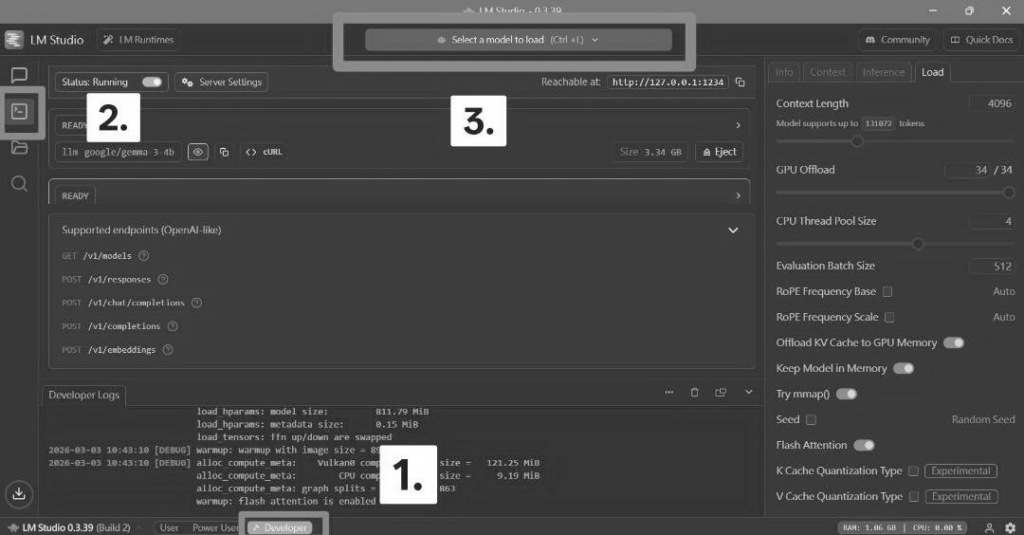Open the Discover search in sidebar
The height and width of the screenshot is (535, 1024).
(x=19, y=184)
